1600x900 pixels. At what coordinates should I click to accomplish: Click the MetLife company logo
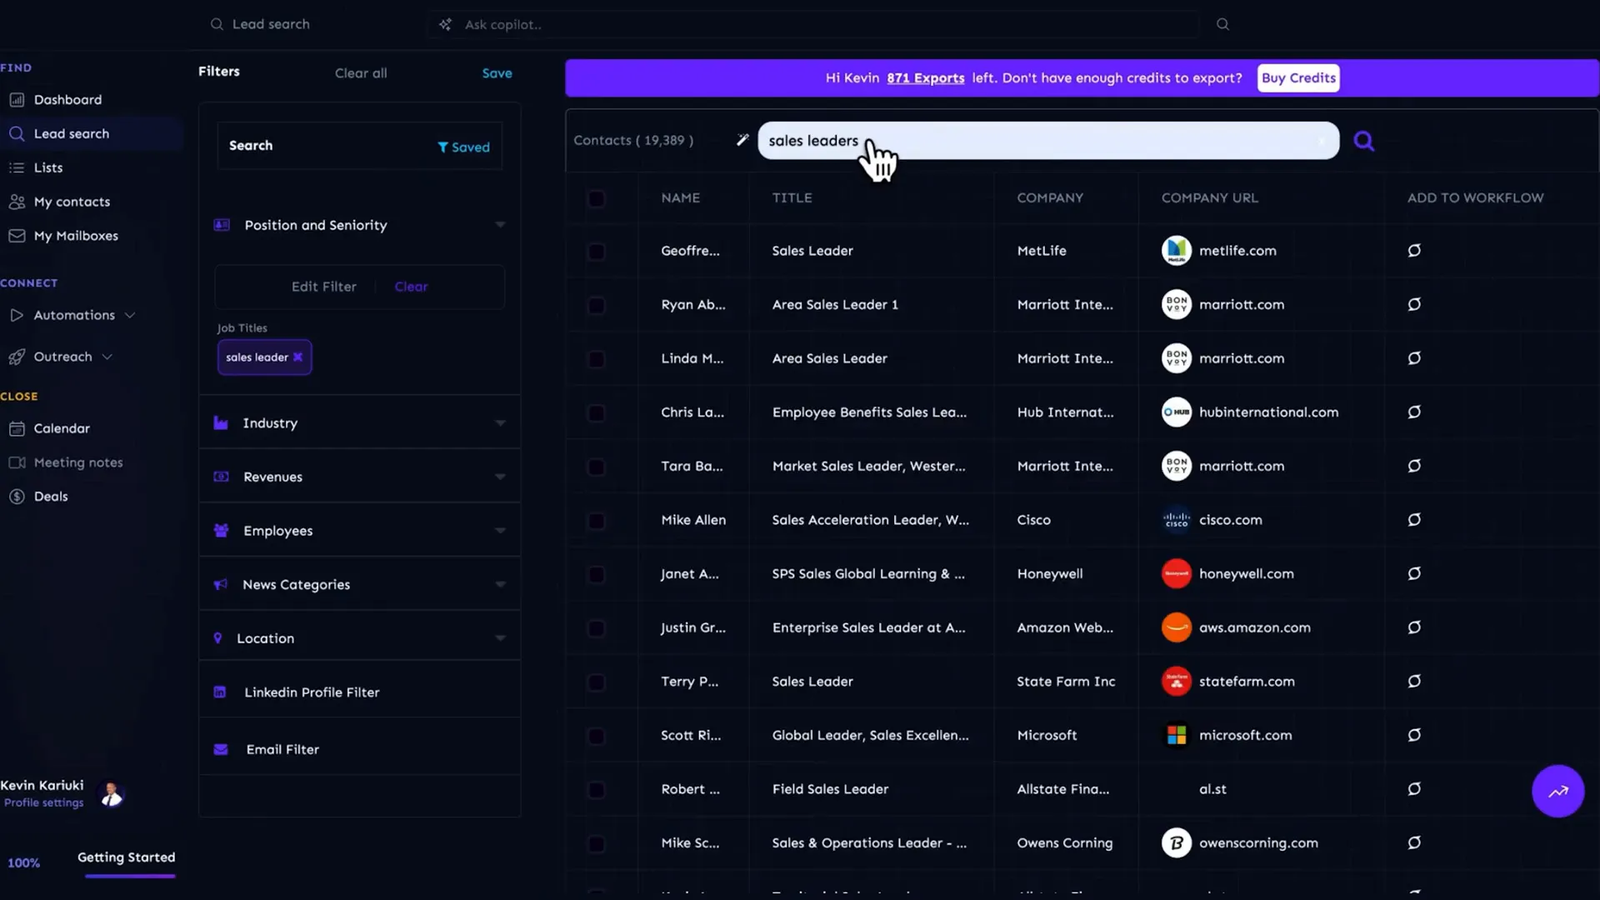coord(1176,251)
